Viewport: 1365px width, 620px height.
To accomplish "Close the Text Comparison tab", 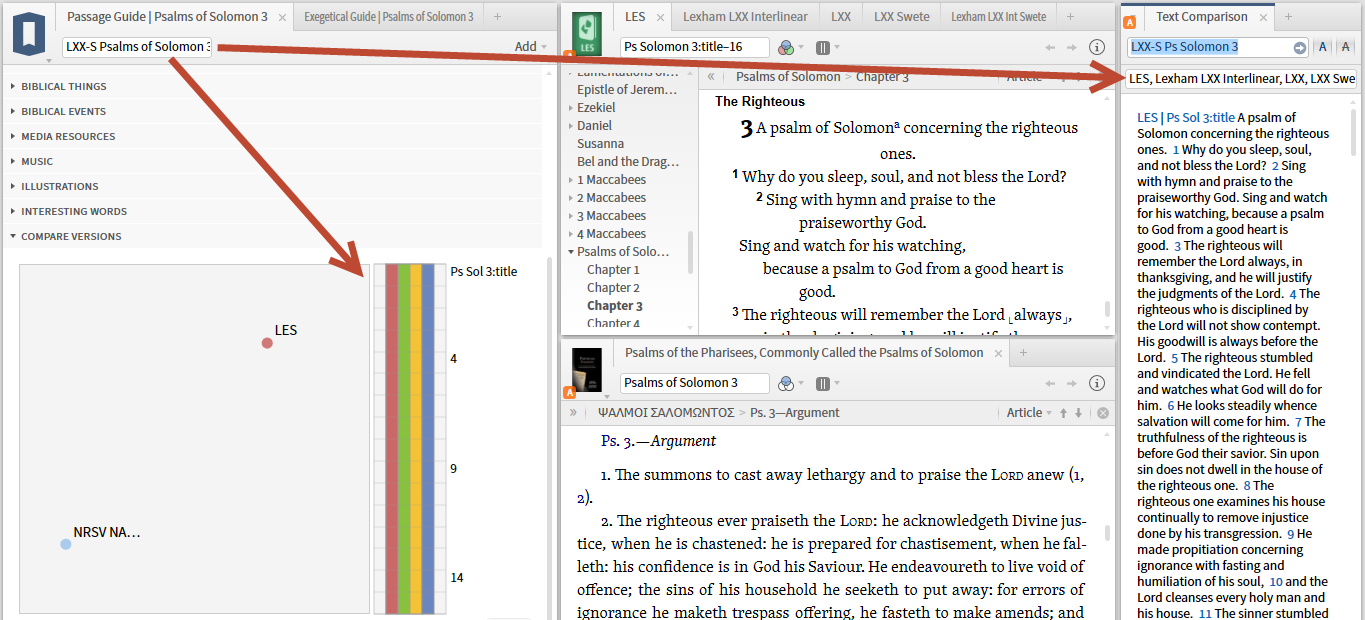I will 1262,17.
